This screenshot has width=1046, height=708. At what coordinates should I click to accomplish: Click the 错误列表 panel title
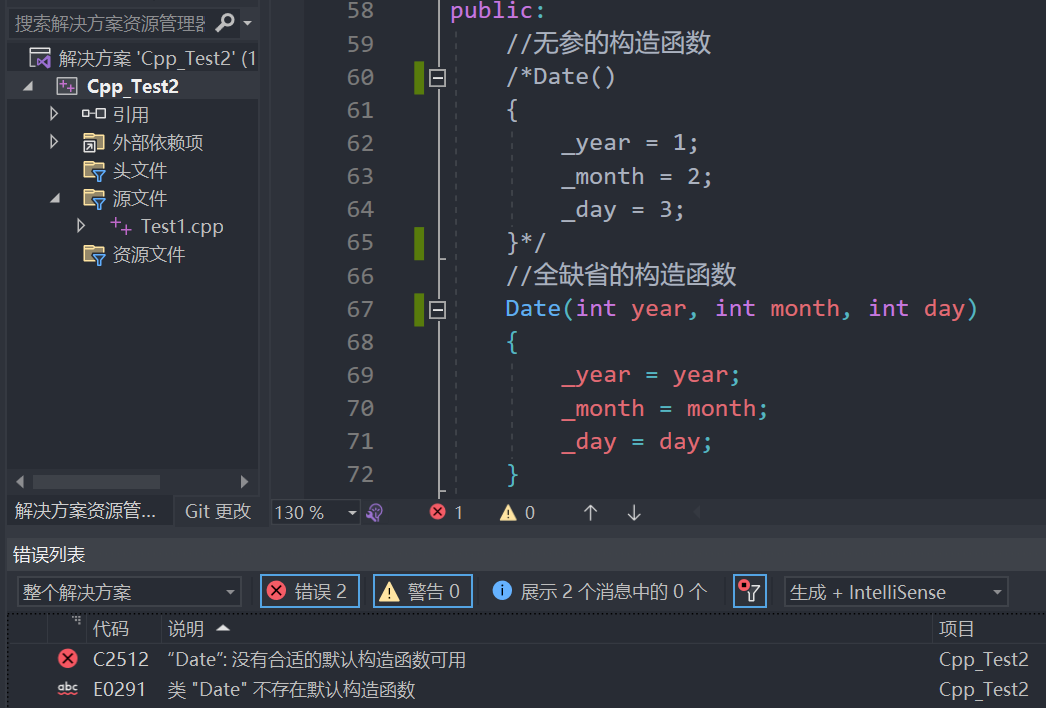(x=49, y=555)
